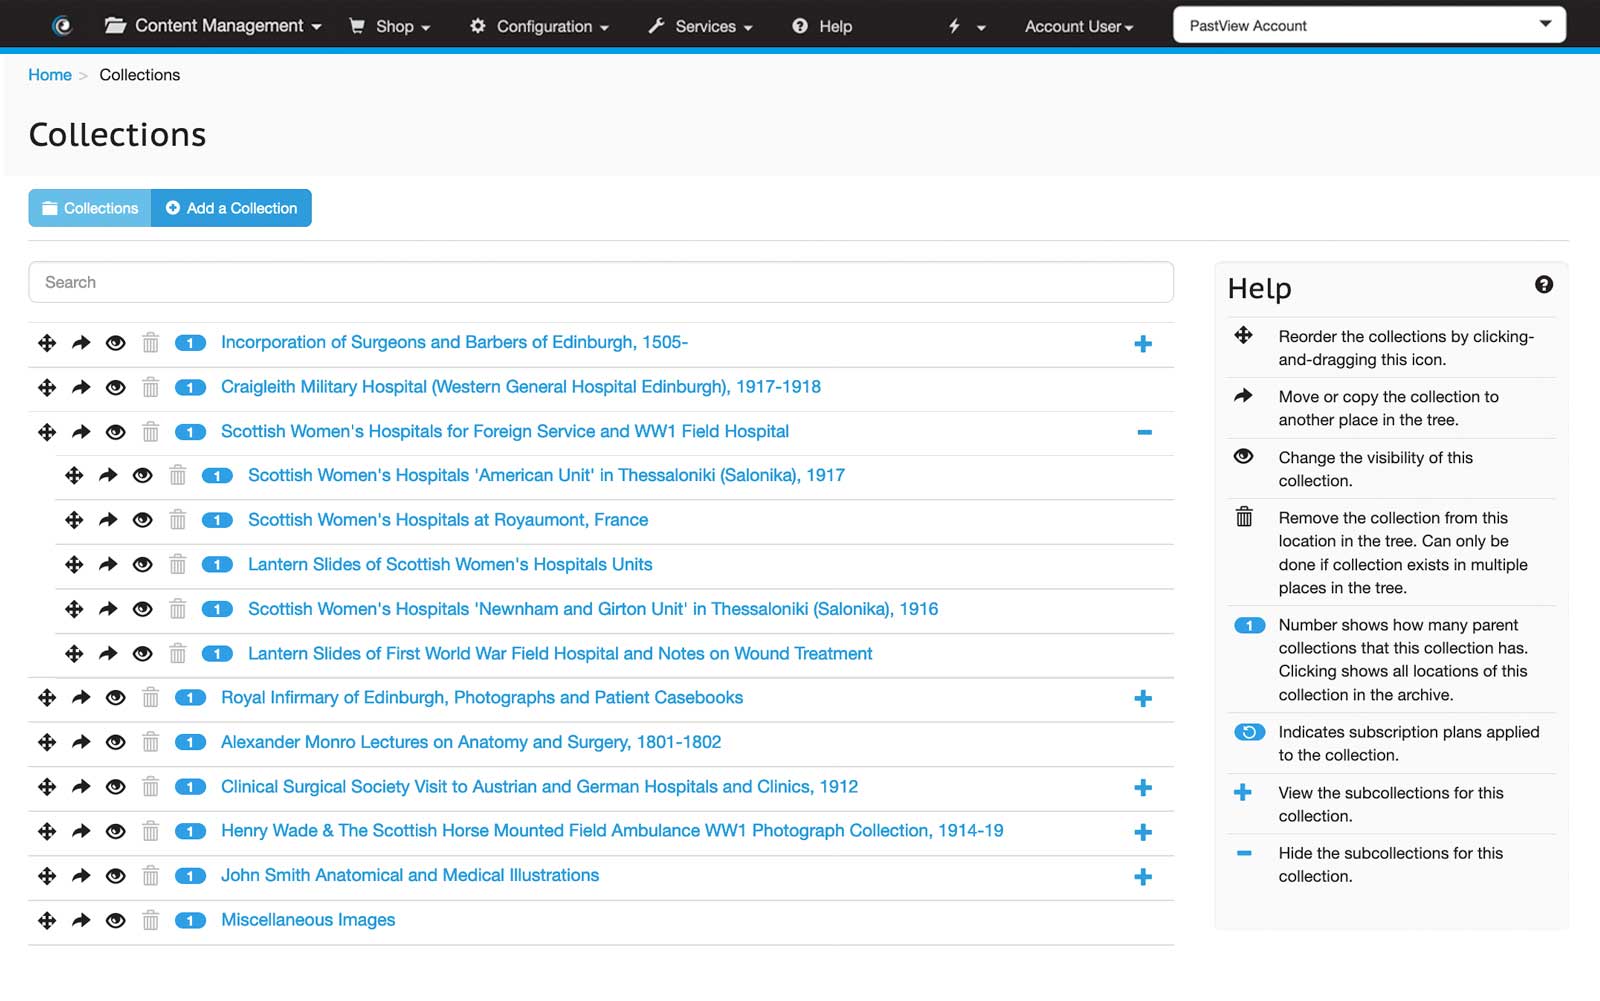This screenshot has height=1001, width=1600.
Task: Toggle visibility of Henry Wade photograph collection
Action: click(115, 832)
